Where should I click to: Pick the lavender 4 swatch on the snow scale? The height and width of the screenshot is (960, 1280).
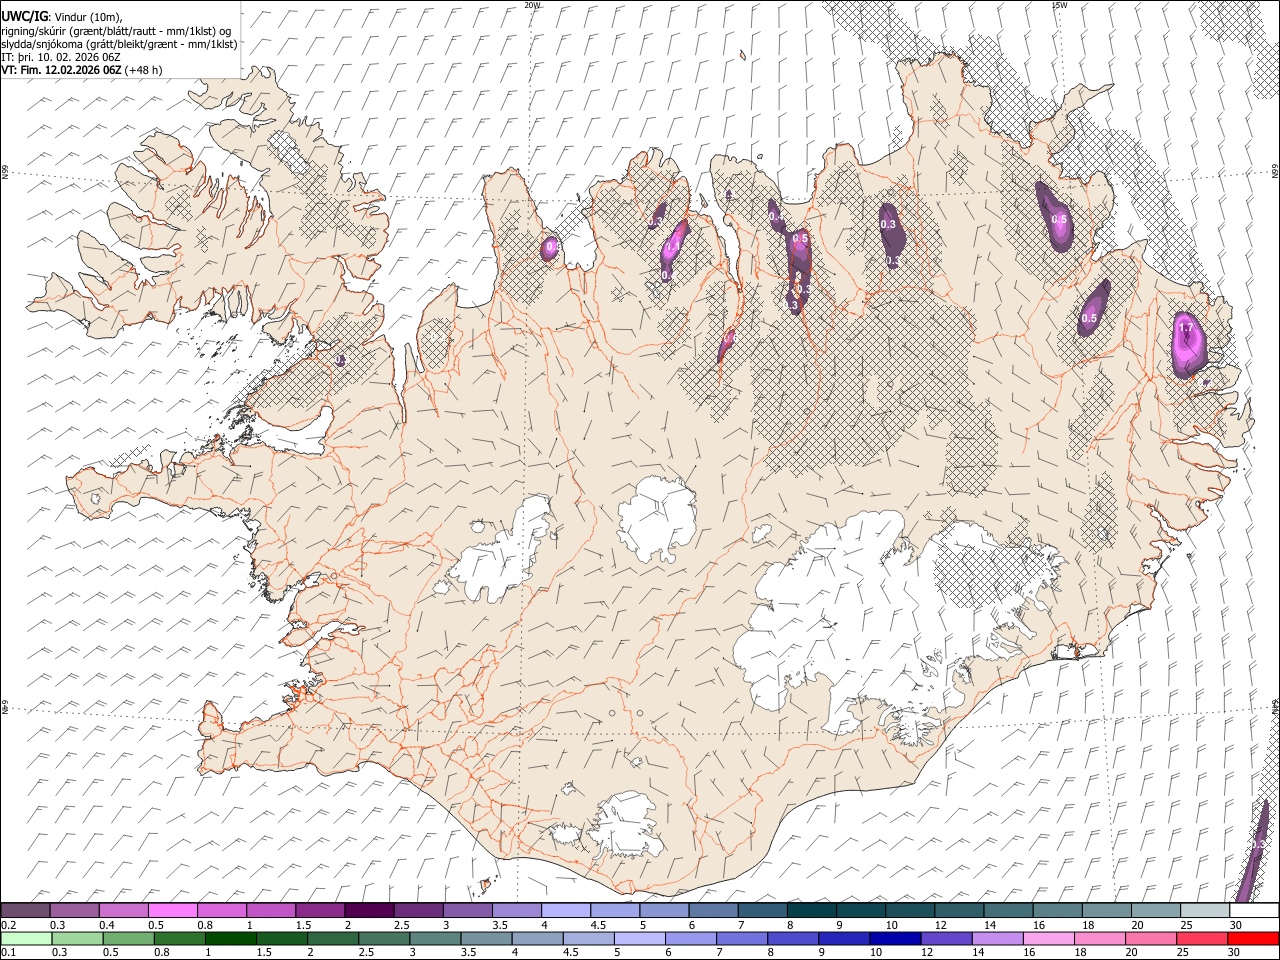pyautogui.click(x=566, y=910)
